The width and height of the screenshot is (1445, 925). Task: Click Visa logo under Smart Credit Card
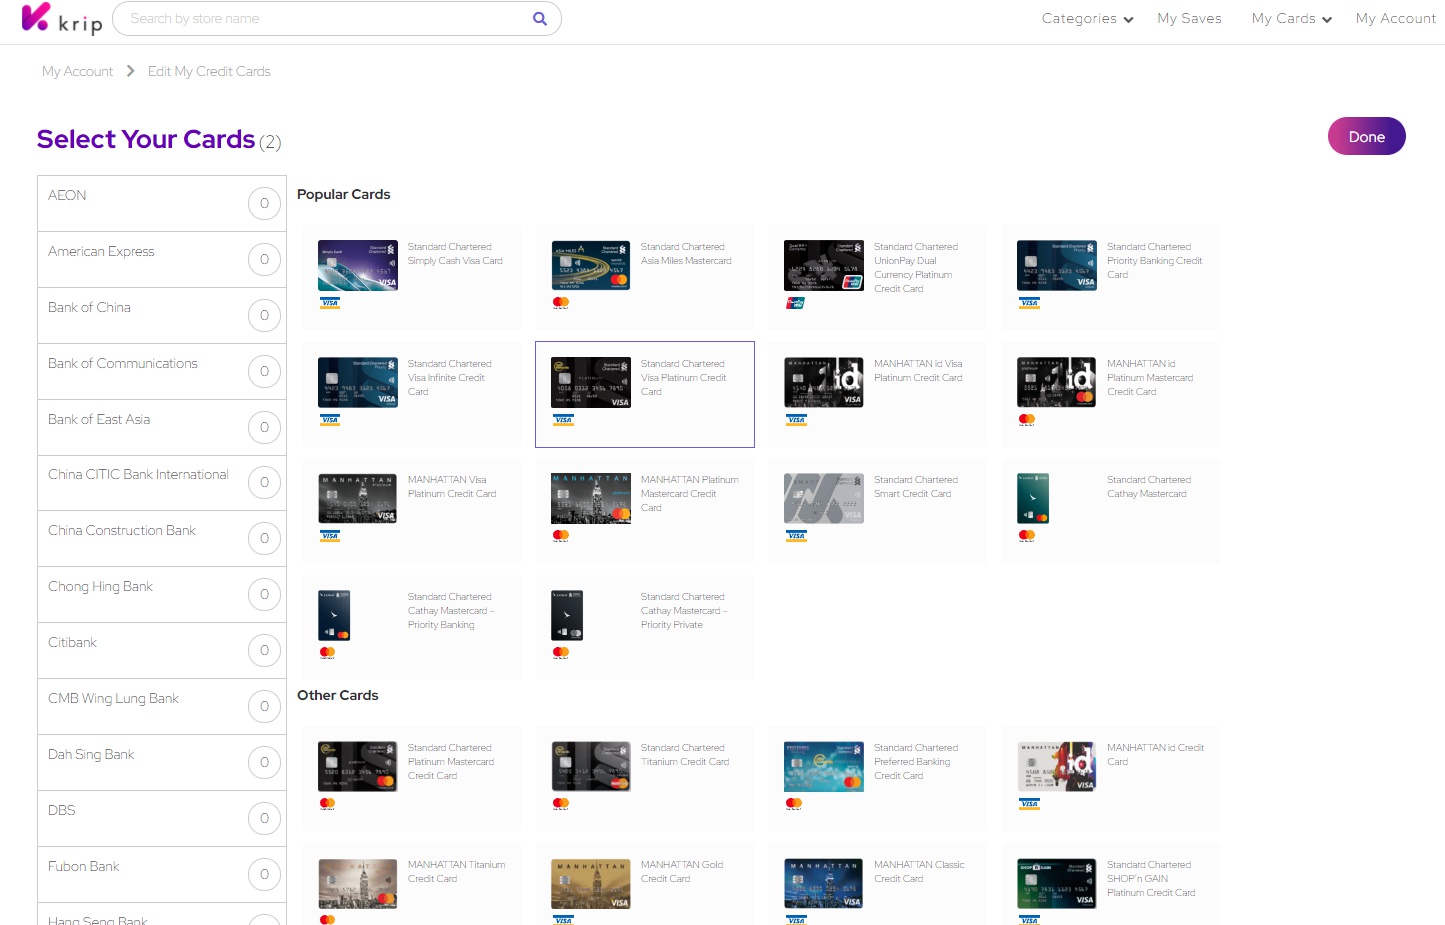tap(795, 536)
